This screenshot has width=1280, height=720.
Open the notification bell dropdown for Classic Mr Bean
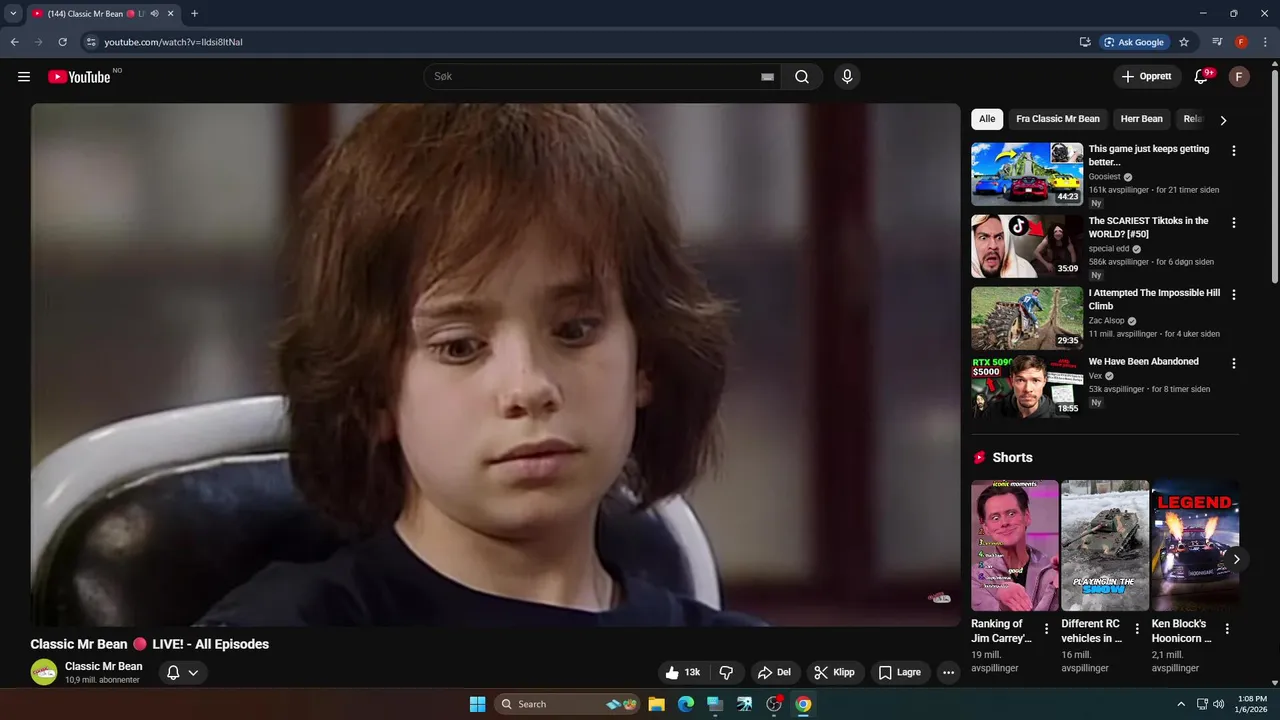[x=183, y=673]
